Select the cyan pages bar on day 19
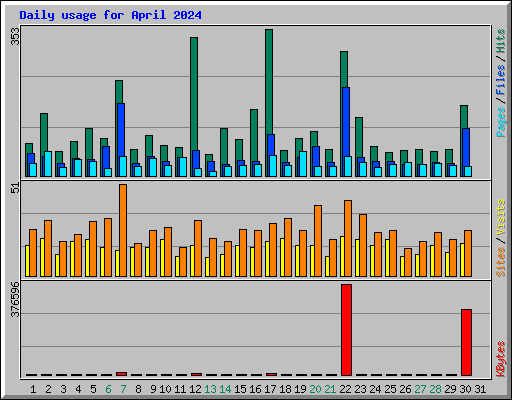The image size is (512, 400). click(x=303, y=164)
